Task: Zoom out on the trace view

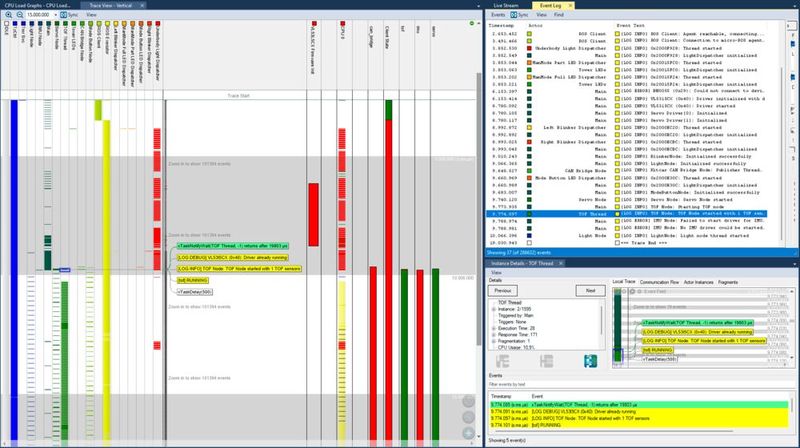Action: click(19, 15)
